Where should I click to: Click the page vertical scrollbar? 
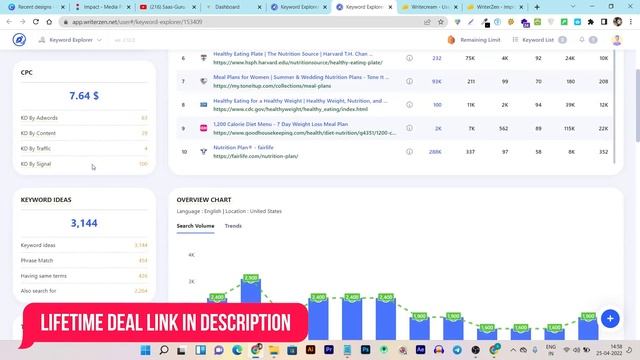(637, 106)
